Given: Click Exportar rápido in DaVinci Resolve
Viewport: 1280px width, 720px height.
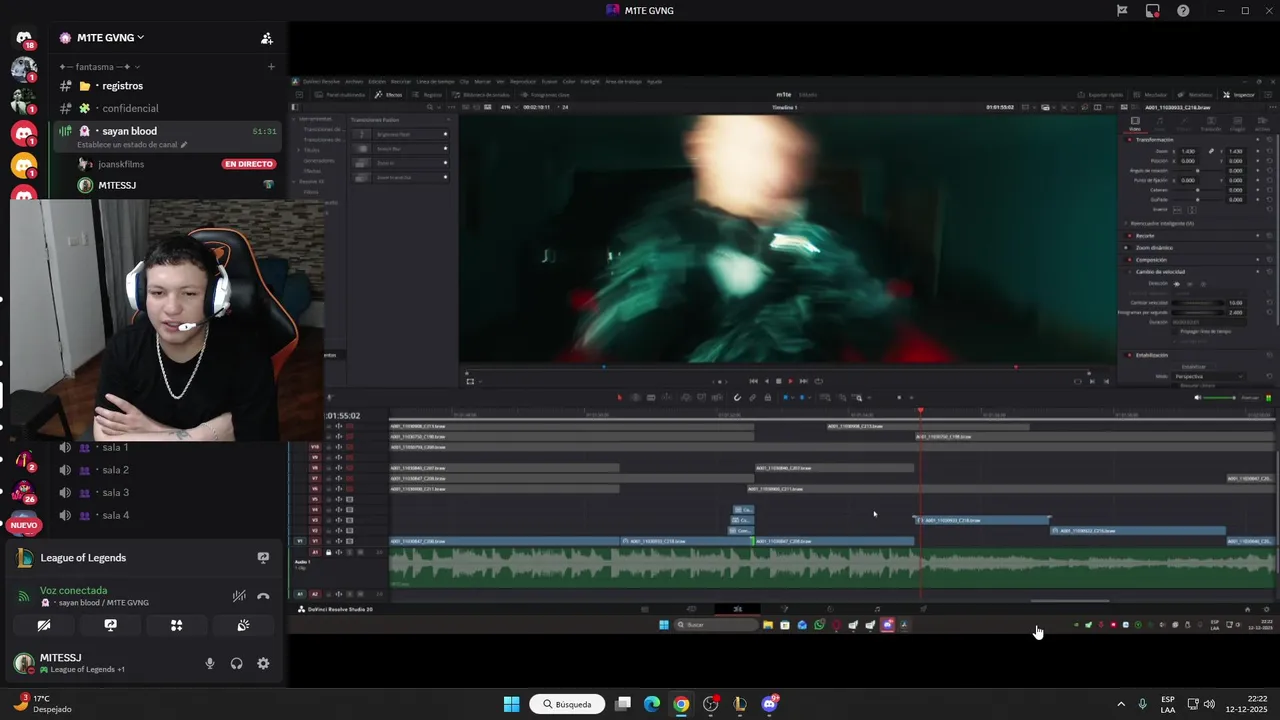Looking at the screenshot, I should 1100,95.
